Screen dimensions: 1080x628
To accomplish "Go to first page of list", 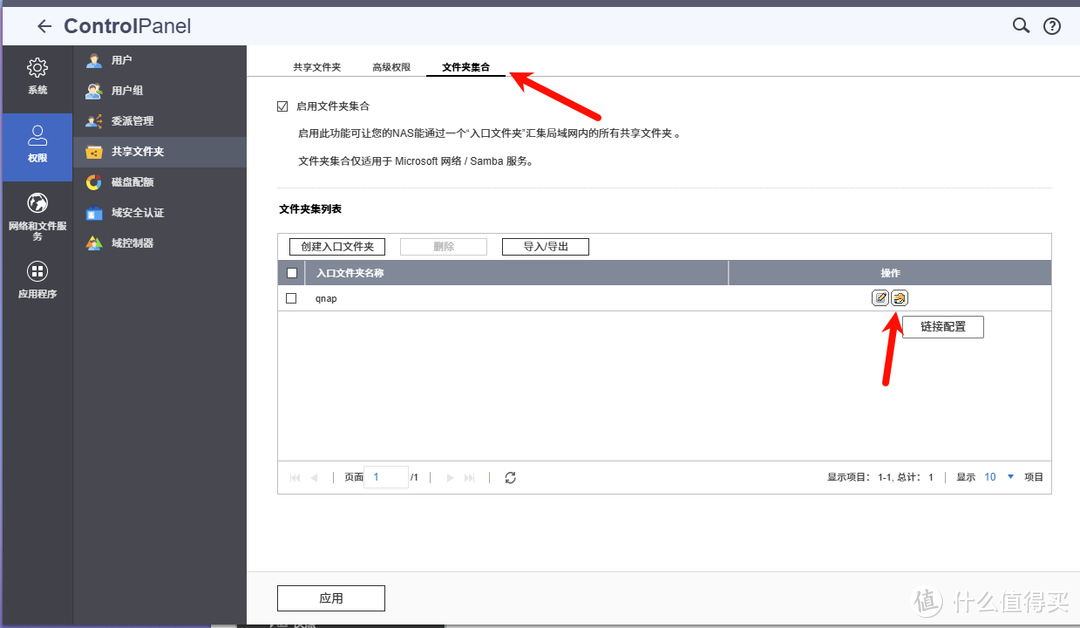I will (295, 477).
